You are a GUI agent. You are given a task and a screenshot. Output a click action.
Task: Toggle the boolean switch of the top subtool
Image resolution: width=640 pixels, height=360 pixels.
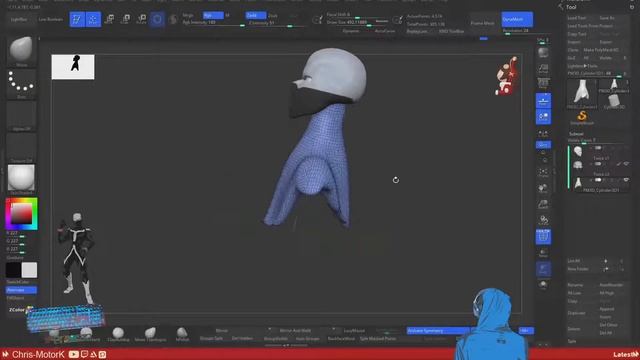click(x=598, y=148)
